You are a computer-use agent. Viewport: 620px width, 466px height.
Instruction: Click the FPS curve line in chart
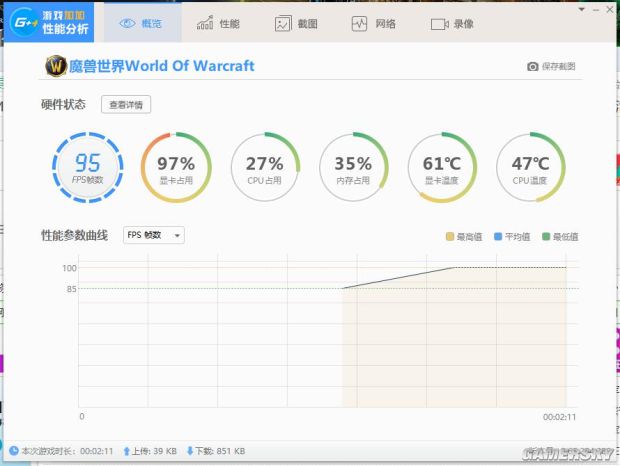pyautogui.click(x=400, y=277)
